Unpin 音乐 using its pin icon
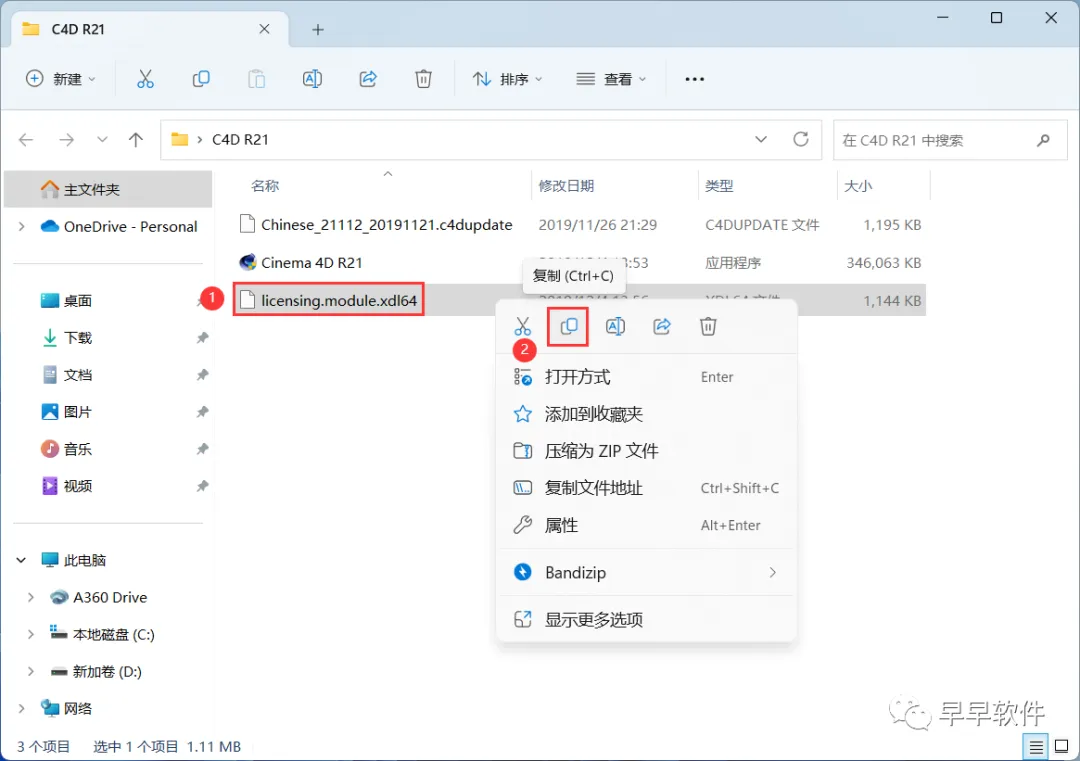 pyautogui.click(x=202, y=449)
